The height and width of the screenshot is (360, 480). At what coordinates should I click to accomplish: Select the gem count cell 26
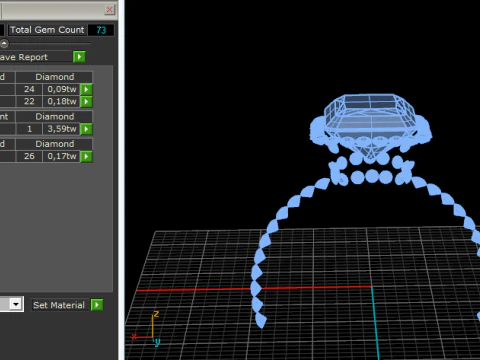pyautogui.click(x=29, y=156)
